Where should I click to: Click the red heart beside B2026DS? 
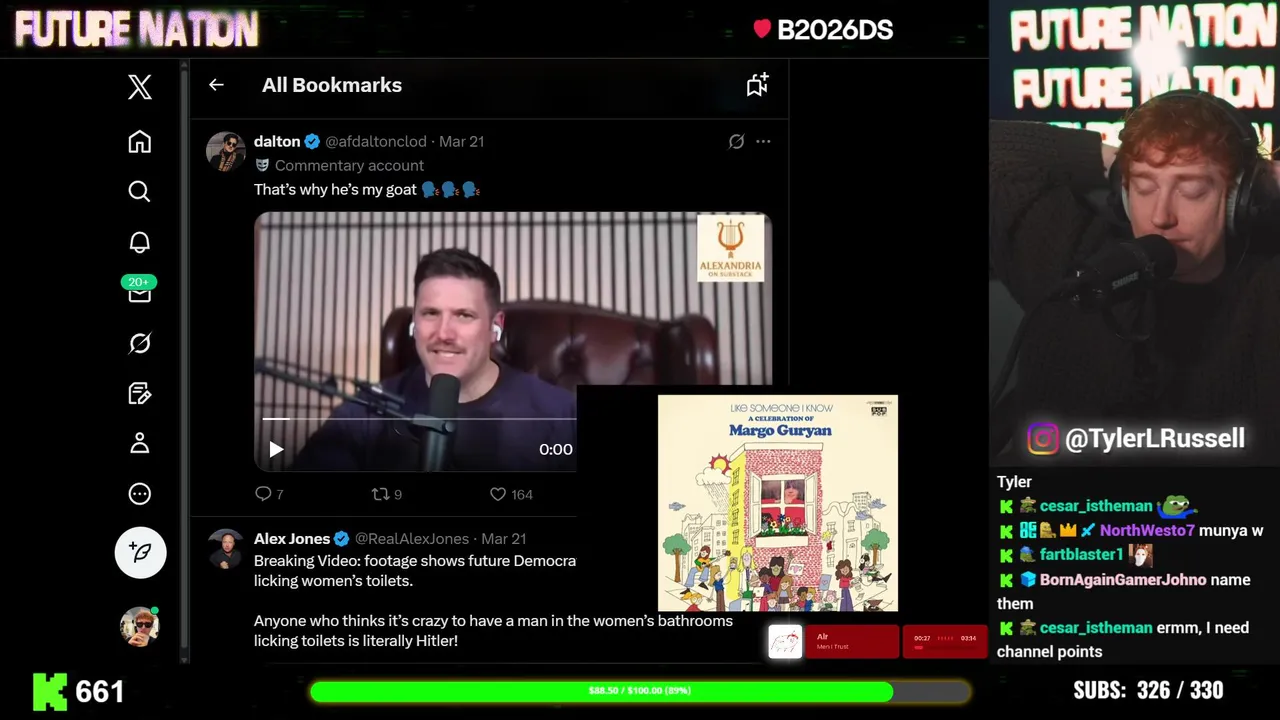[762, 29]
